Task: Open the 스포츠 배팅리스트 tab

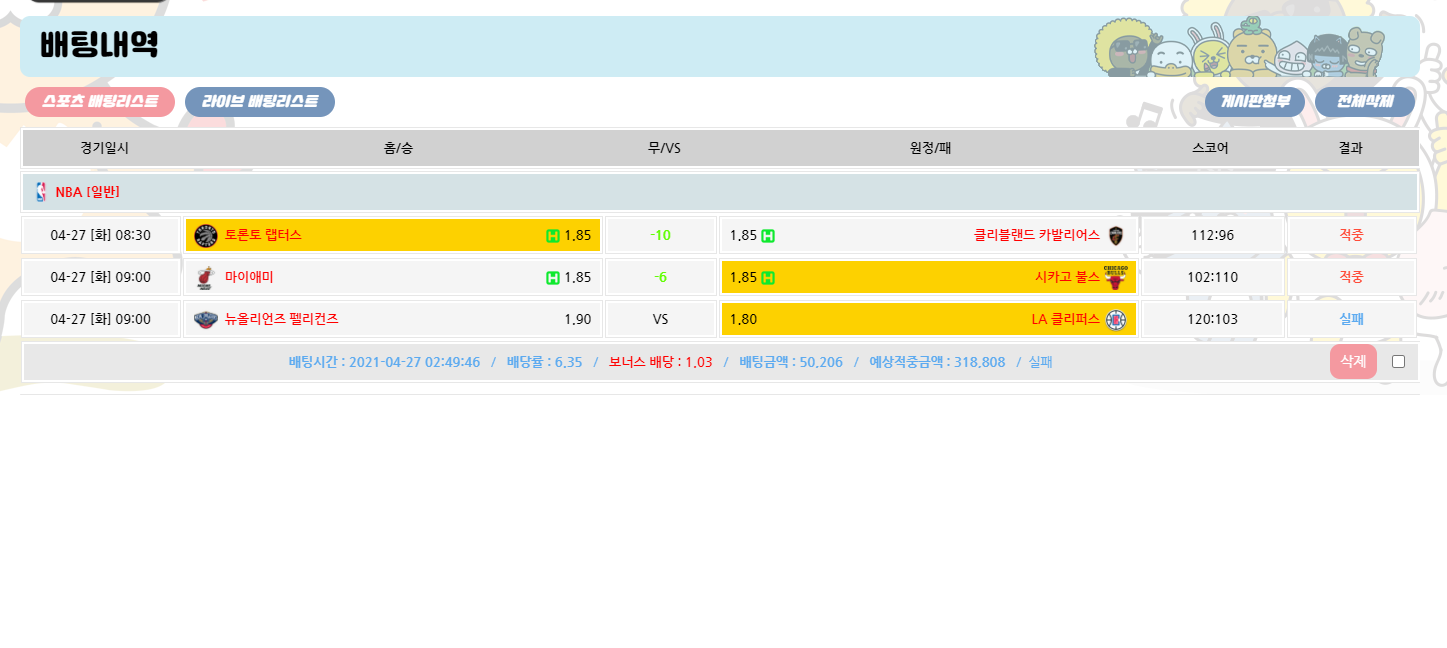Action: tap(100, 102)
